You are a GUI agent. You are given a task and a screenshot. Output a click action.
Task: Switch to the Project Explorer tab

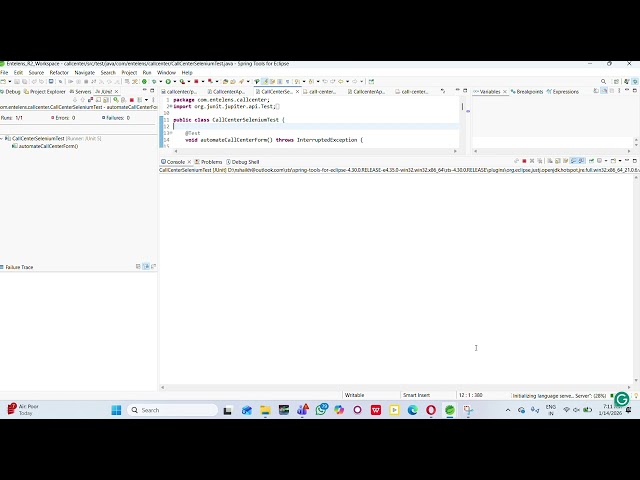[x=47, y=91]
